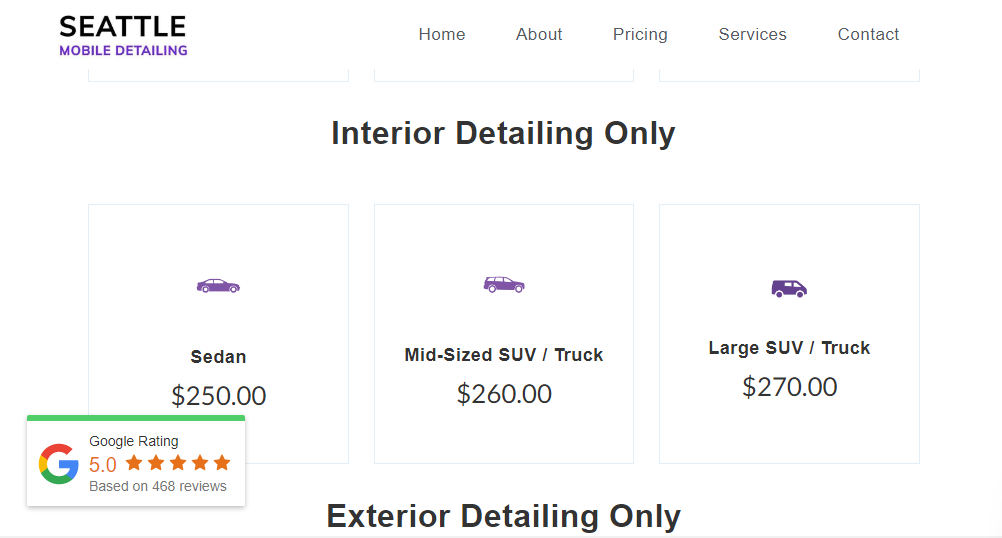The height and width of the screenshot is (538, 1002).
Task: Click the Large SUV / Truck title
Action: [x=789, y=348]
